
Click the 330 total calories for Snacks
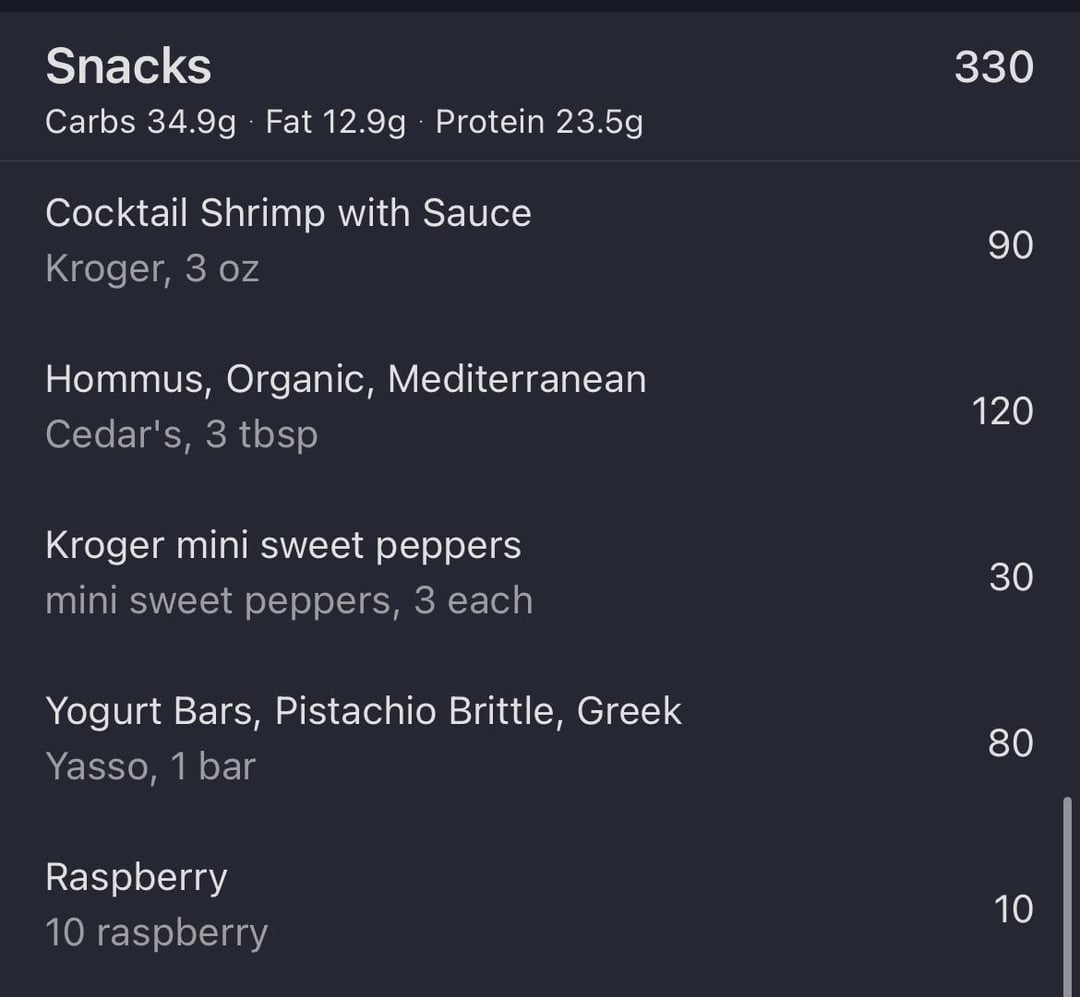(994, 67)
